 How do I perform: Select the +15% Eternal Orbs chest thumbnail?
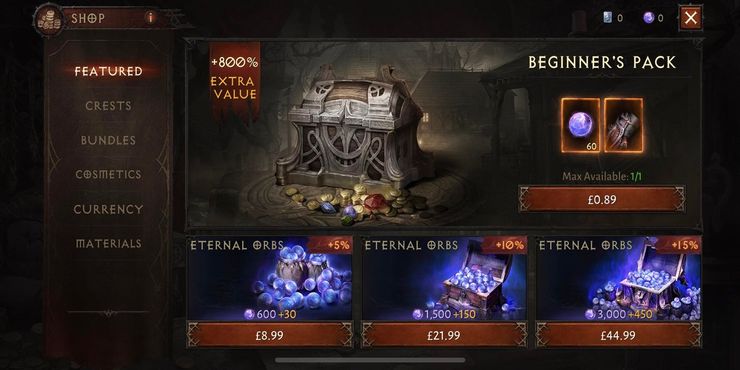[x=618, y=279]
